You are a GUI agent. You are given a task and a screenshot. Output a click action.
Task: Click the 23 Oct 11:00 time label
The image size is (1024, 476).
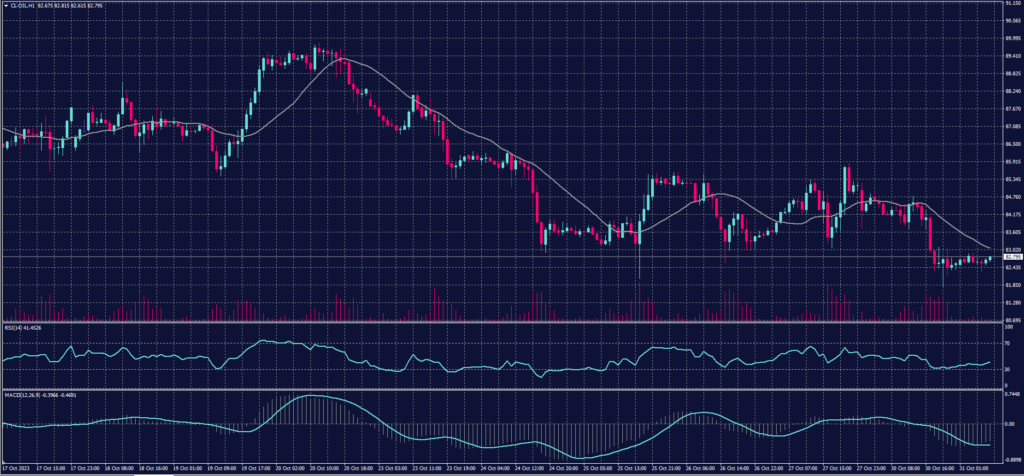(428, 467)
